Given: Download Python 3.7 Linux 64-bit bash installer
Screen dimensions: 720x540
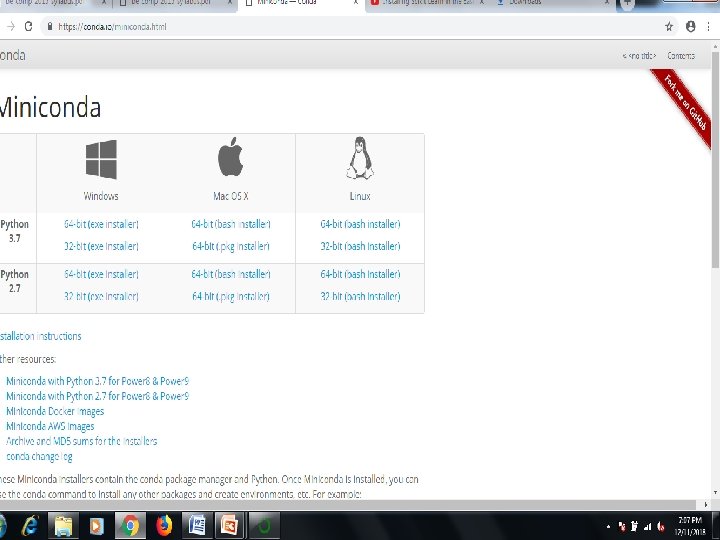Looking at the screenshot, I should pos(360,224).
